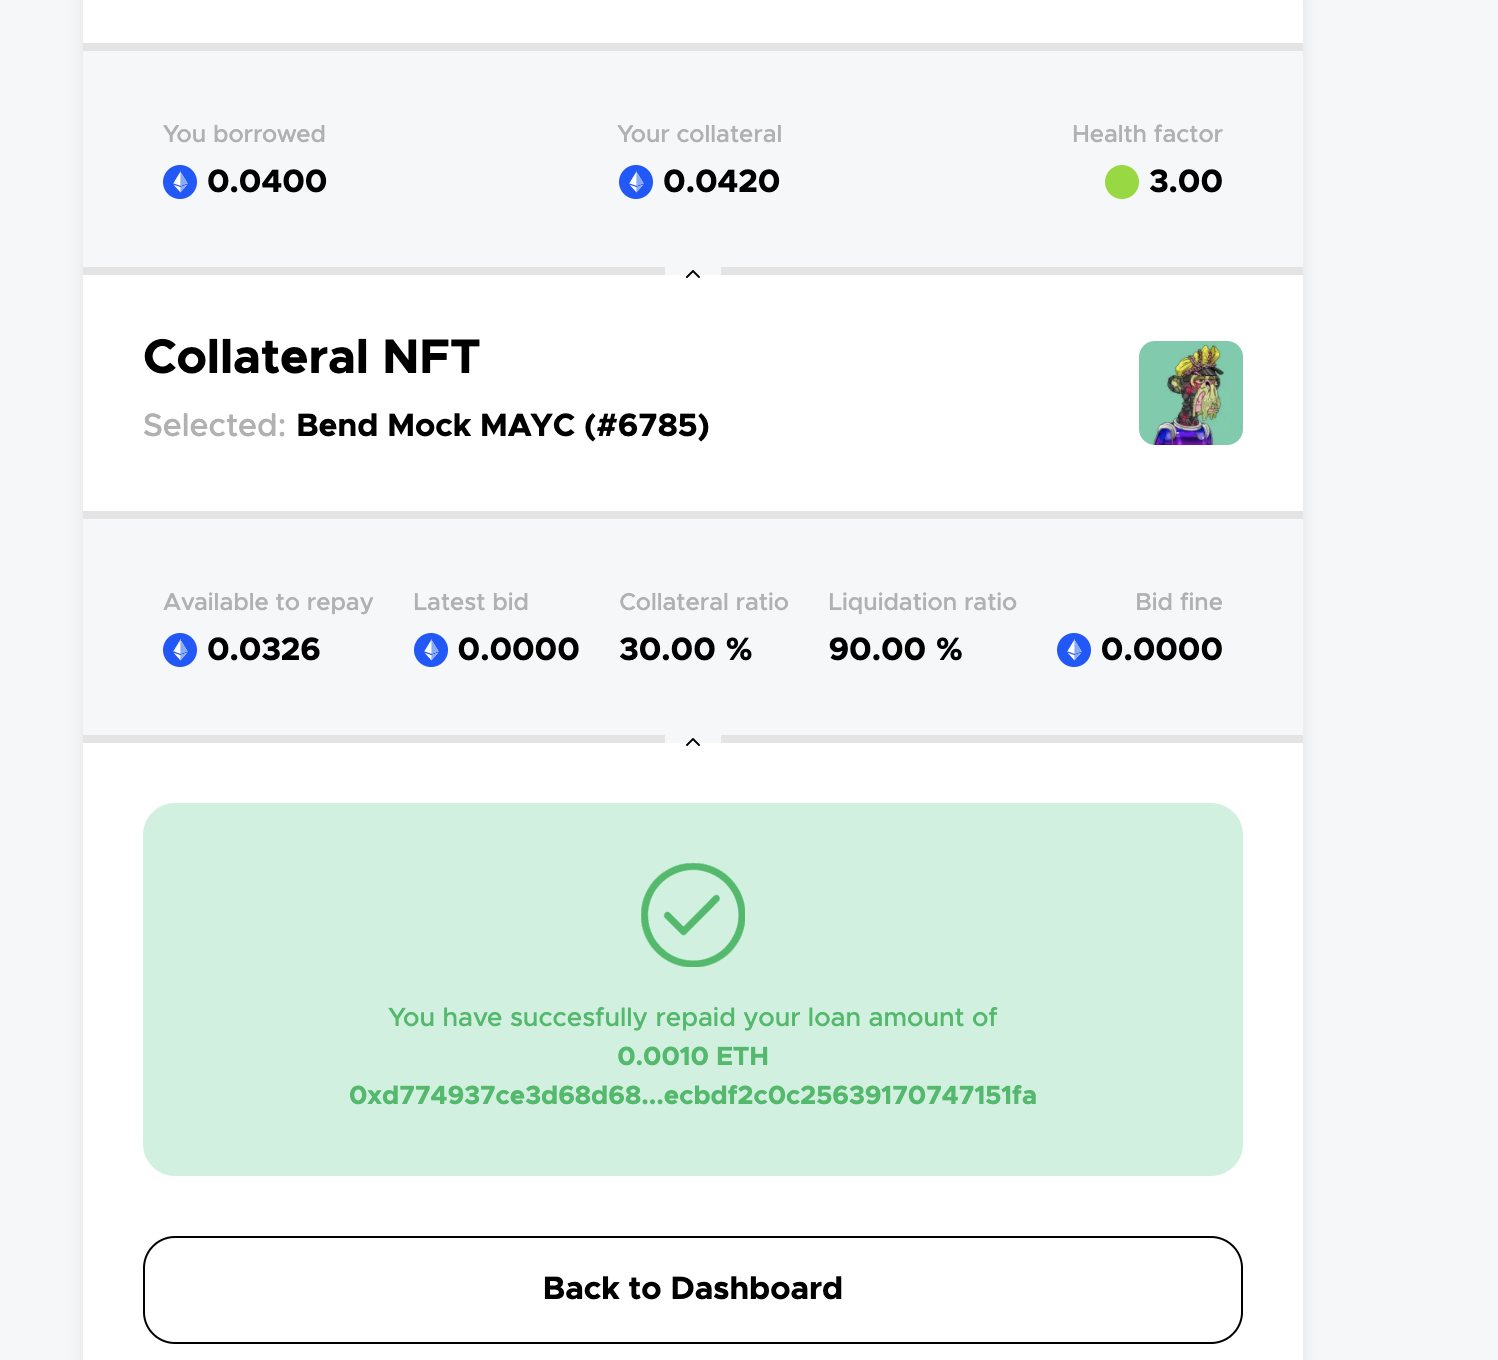This screenshot has width=1498, height=1360.
Task: Collapse the loan summary section with the upper chevron
Action: tap(693, 274)
